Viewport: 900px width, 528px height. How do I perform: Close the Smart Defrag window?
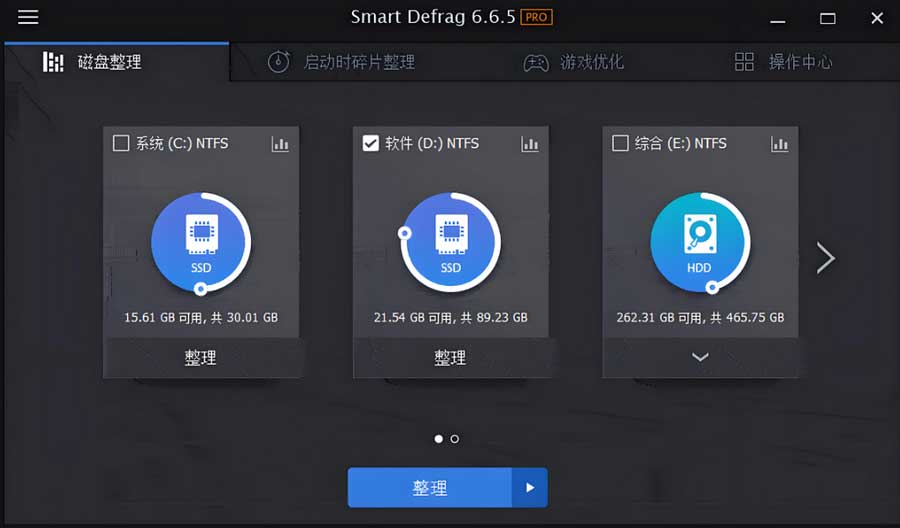(876, 18)
